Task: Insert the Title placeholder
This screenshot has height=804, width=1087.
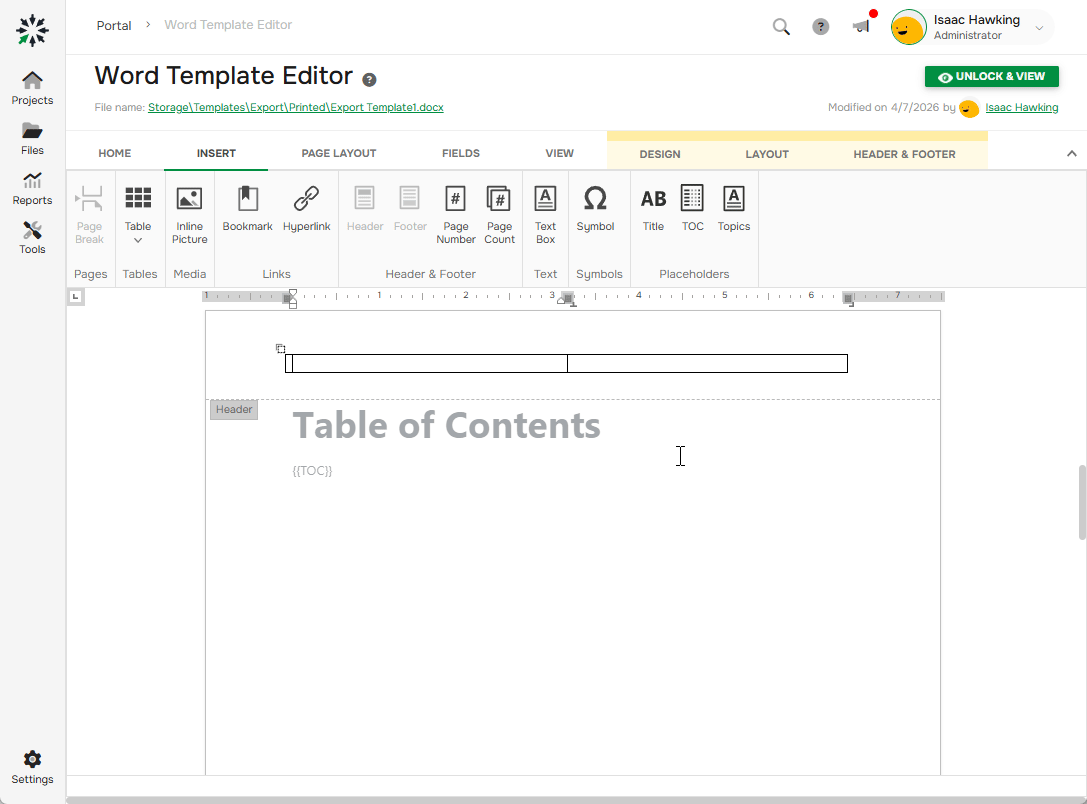Action: pos(653,209)
